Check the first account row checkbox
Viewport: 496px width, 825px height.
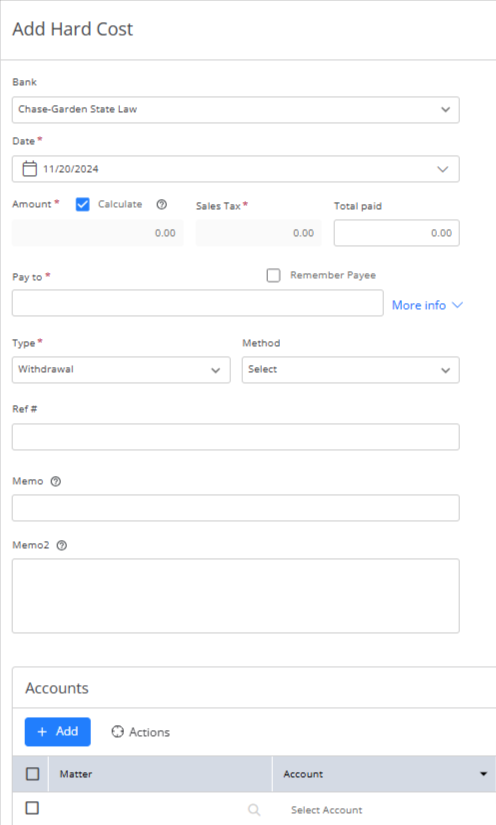(33, 808)
